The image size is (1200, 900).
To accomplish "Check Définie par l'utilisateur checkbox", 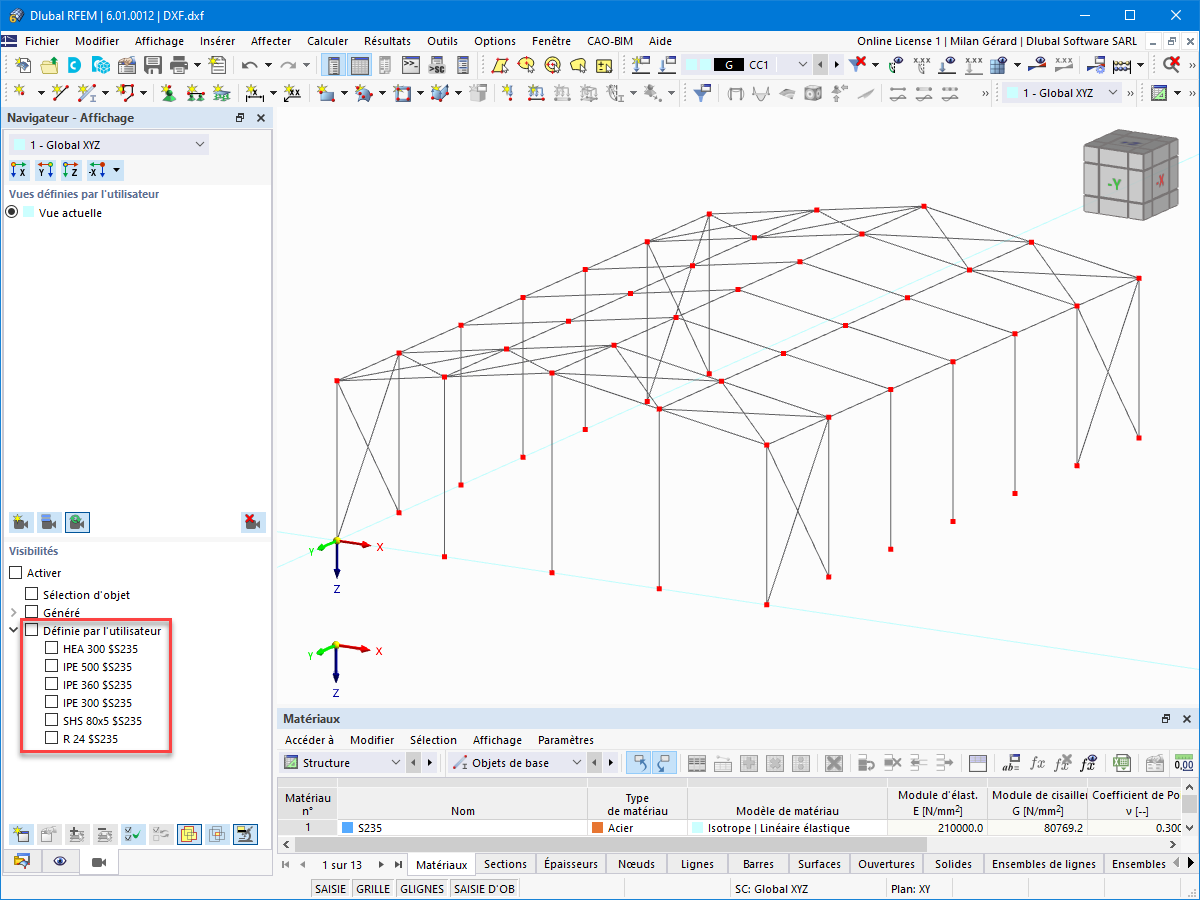I will click(32, 630).
